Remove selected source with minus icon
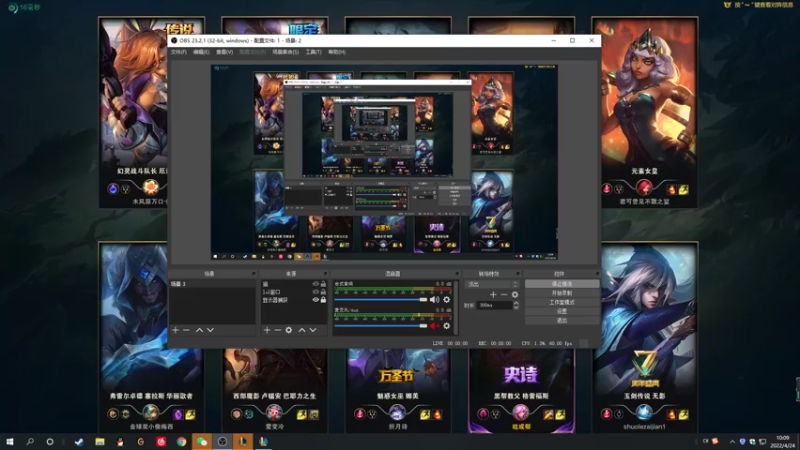 coord(278,330)
